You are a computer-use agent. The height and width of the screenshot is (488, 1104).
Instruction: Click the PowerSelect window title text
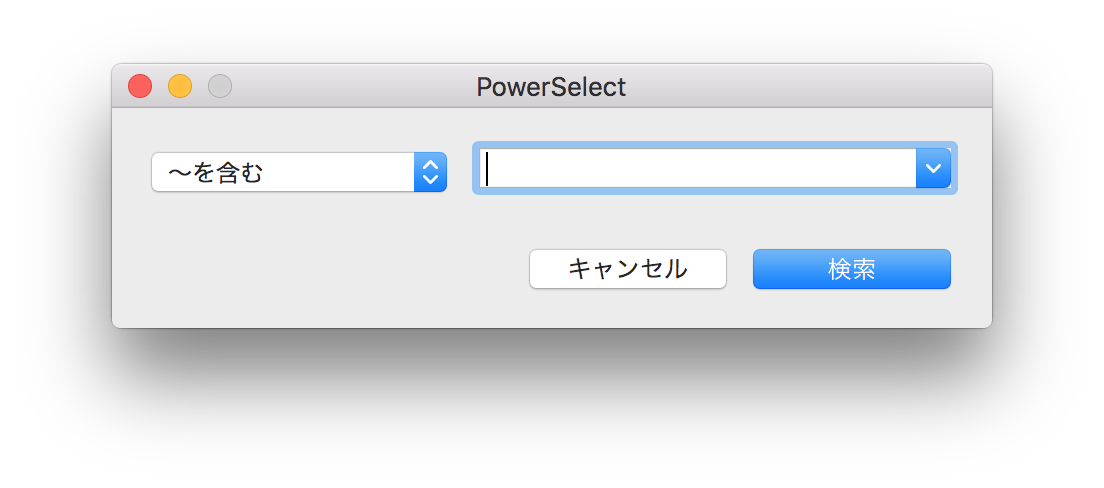click(551, 87)
